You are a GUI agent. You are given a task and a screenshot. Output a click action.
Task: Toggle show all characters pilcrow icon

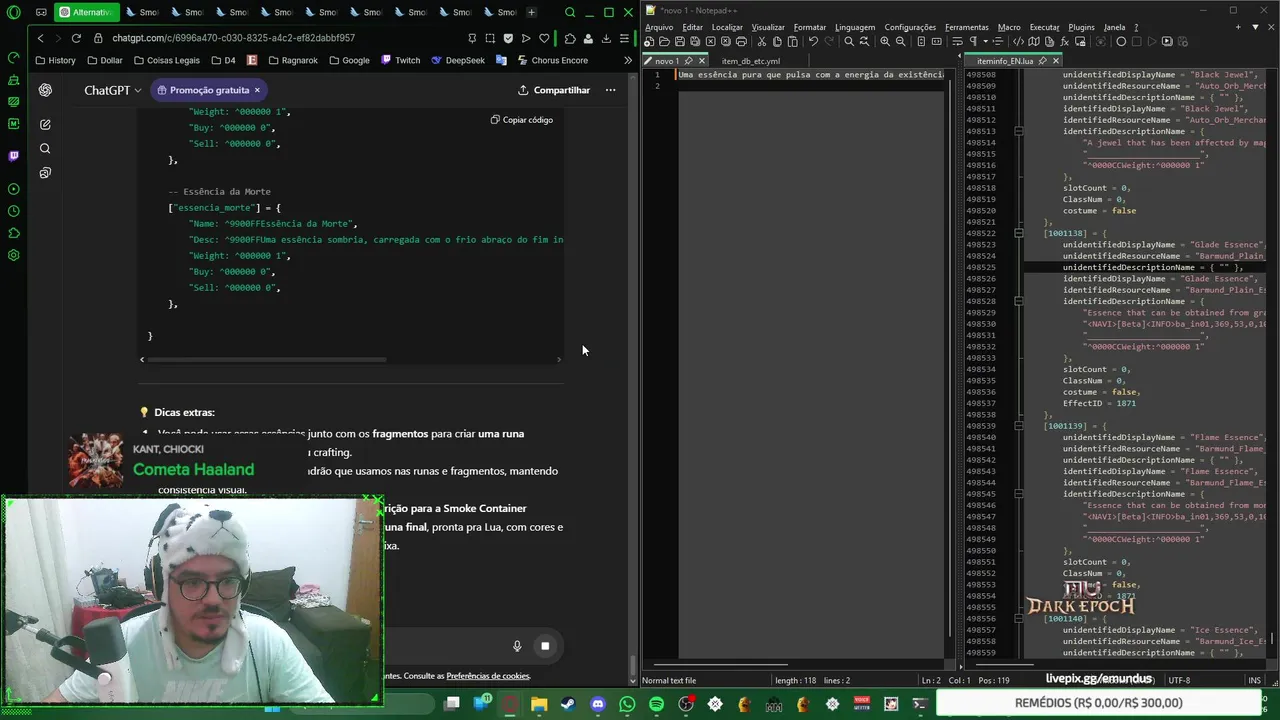click(973, 42)
